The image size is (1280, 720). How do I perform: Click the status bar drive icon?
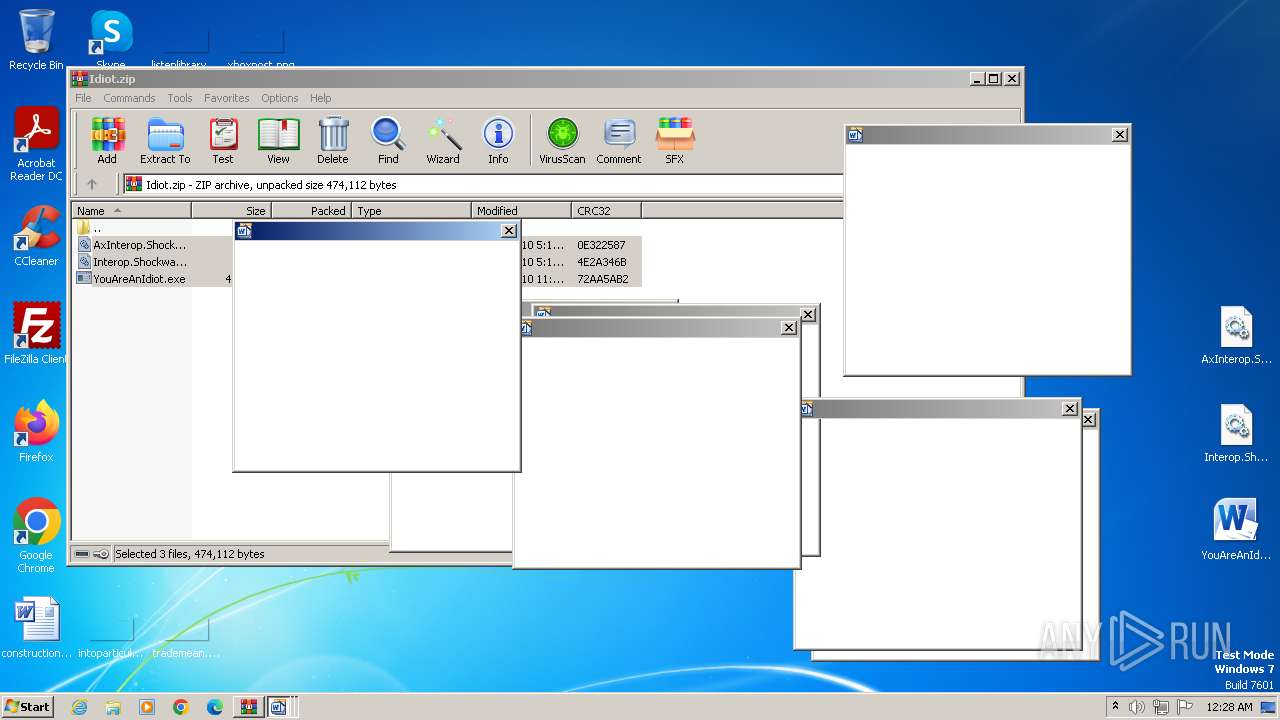[82, 554]
